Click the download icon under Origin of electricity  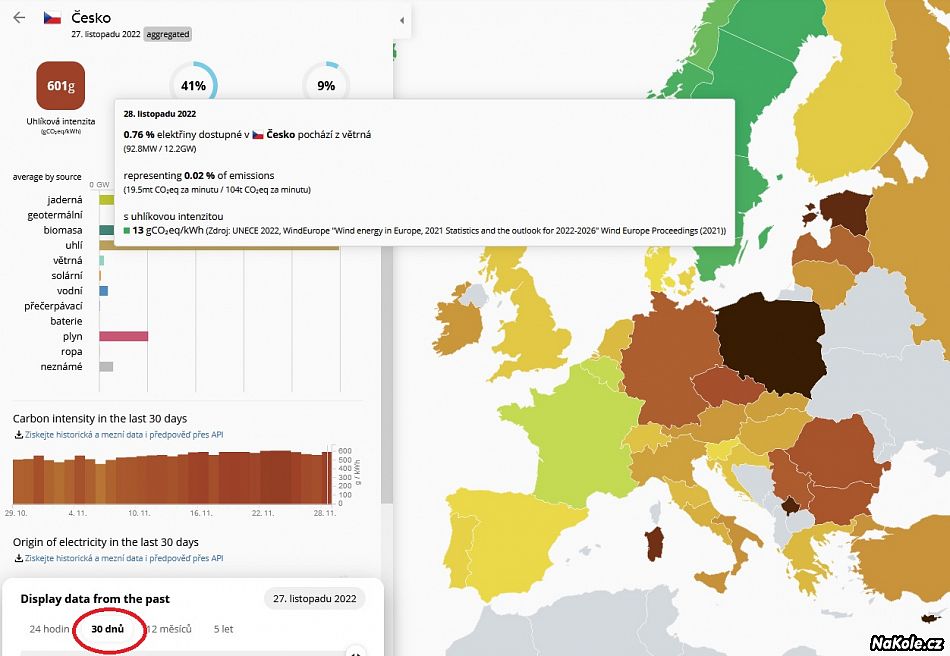pyautogui.click(x=18, y=558)
